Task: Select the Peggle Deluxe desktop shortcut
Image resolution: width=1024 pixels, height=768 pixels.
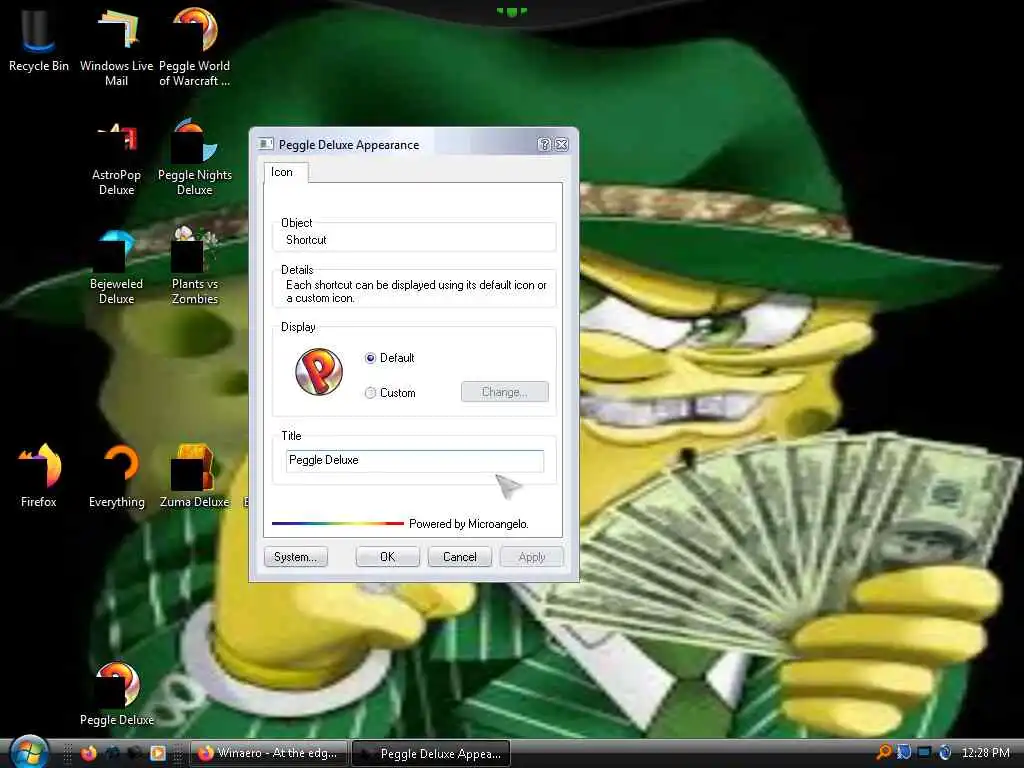Action: (117, 694)
